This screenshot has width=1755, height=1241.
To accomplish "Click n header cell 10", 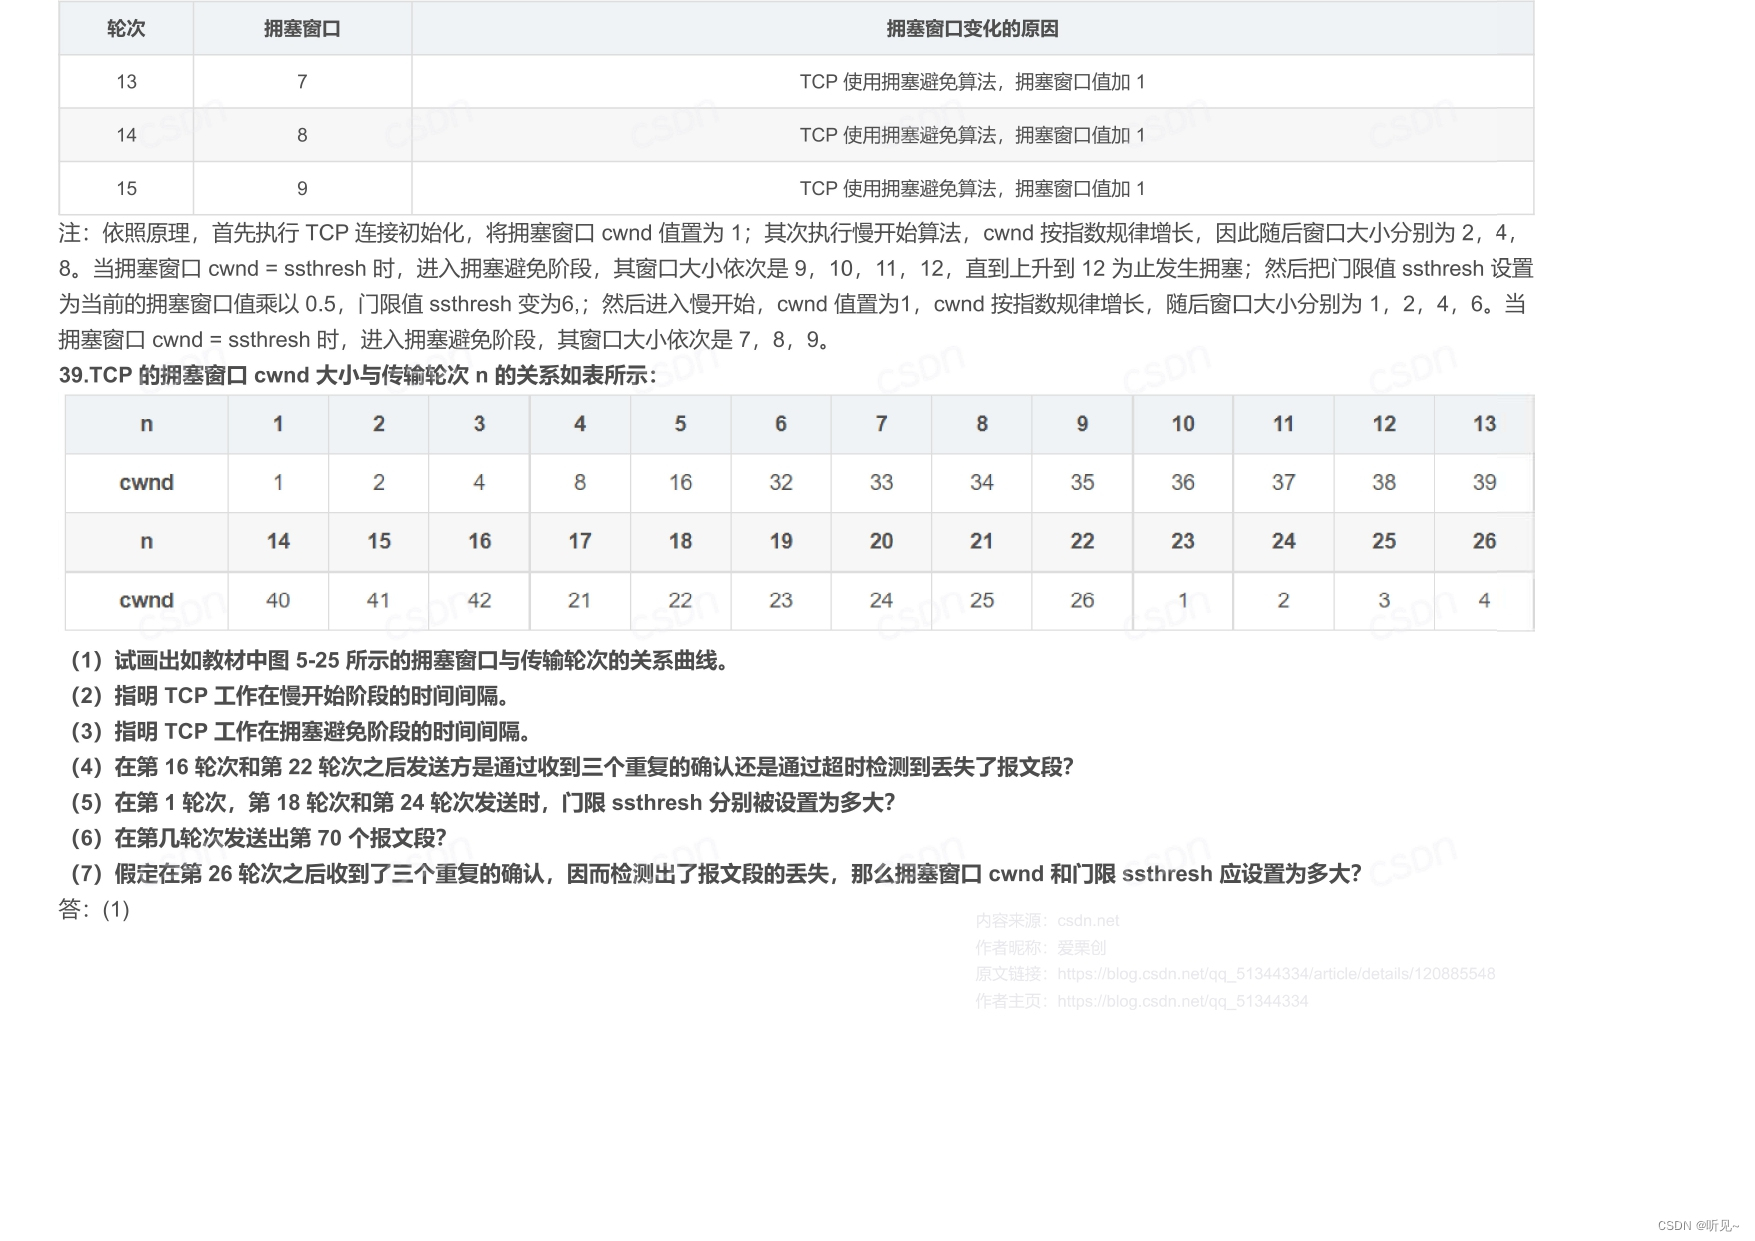I will [x=1183, y=424].
